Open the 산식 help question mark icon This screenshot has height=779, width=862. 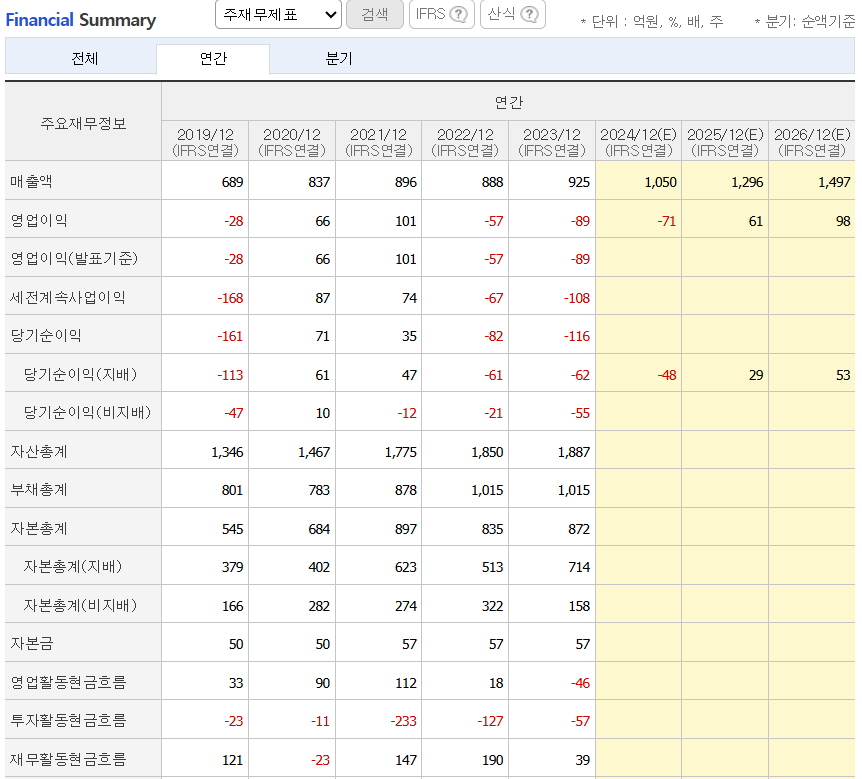click(x=527, y=15)
